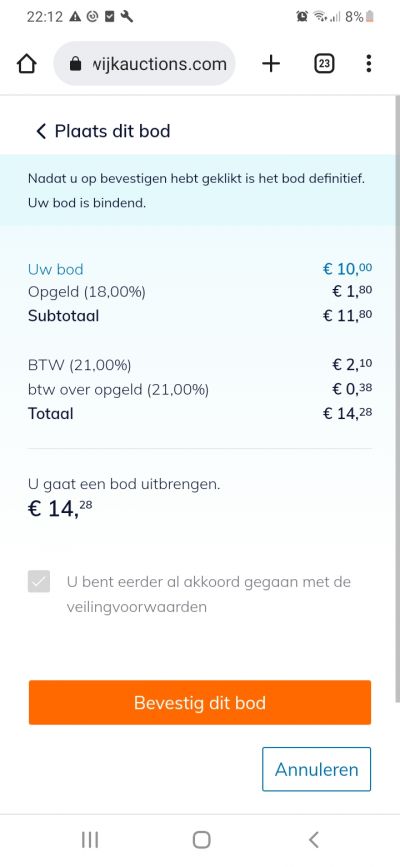The width and height of the screenshot is (400, 867).
Task: Click the veilingvoorwaarden agreement text
Action: coord(209,594)
